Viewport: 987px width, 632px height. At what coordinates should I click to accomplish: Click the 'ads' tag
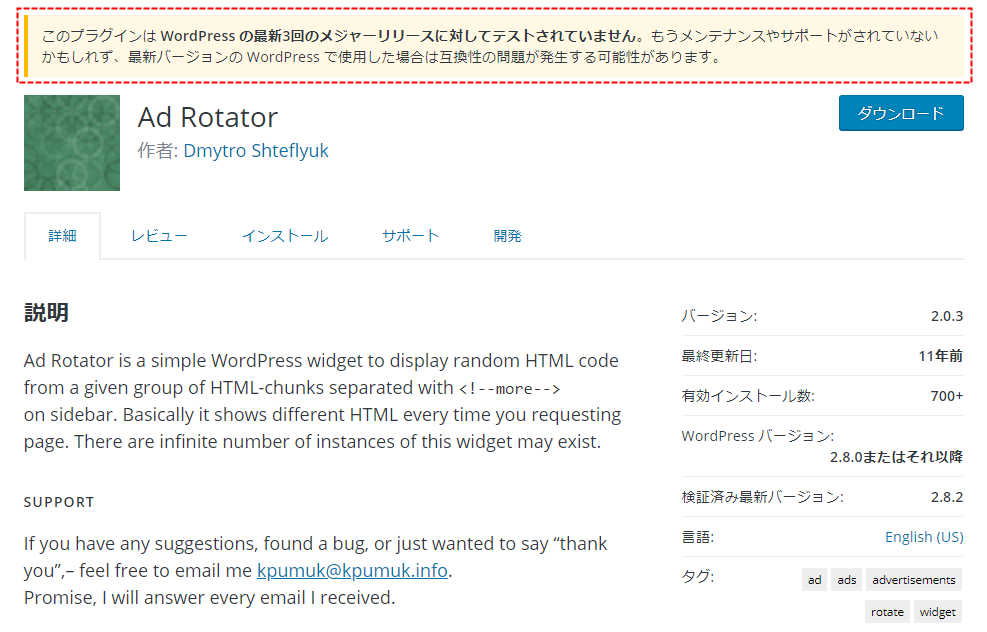coord(847,580)
